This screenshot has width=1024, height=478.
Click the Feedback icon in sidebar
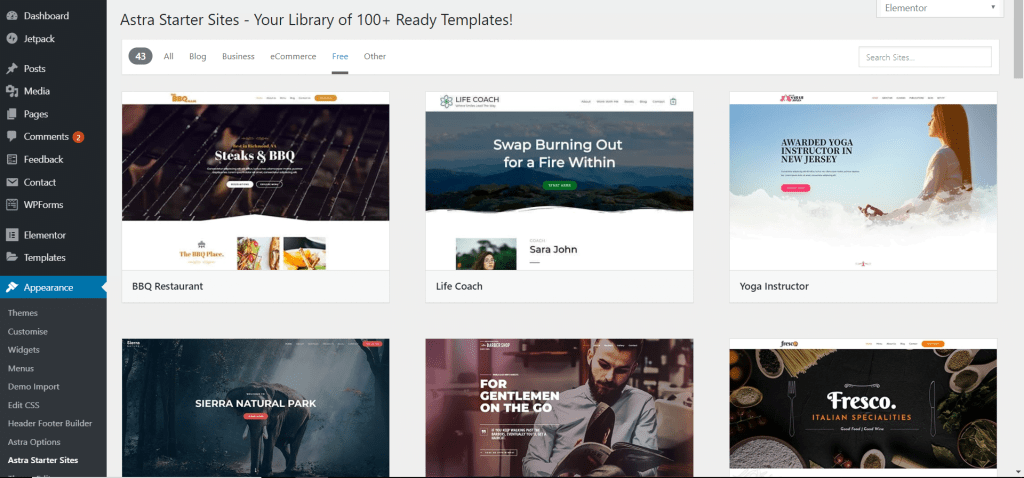(x=12, y=159)
